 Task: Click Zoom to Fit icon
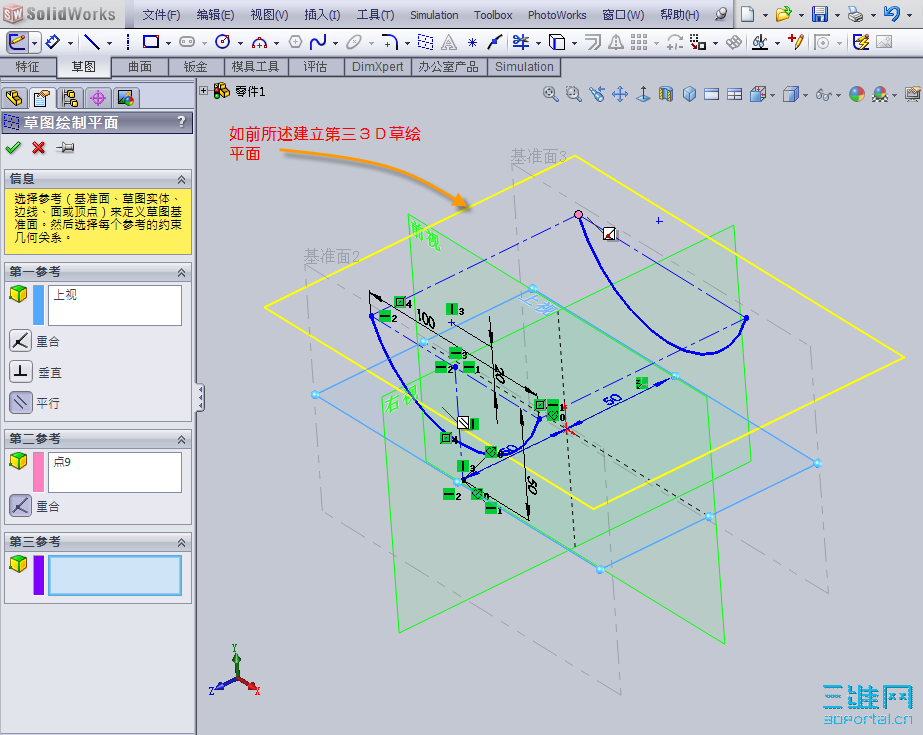[550, 94]
